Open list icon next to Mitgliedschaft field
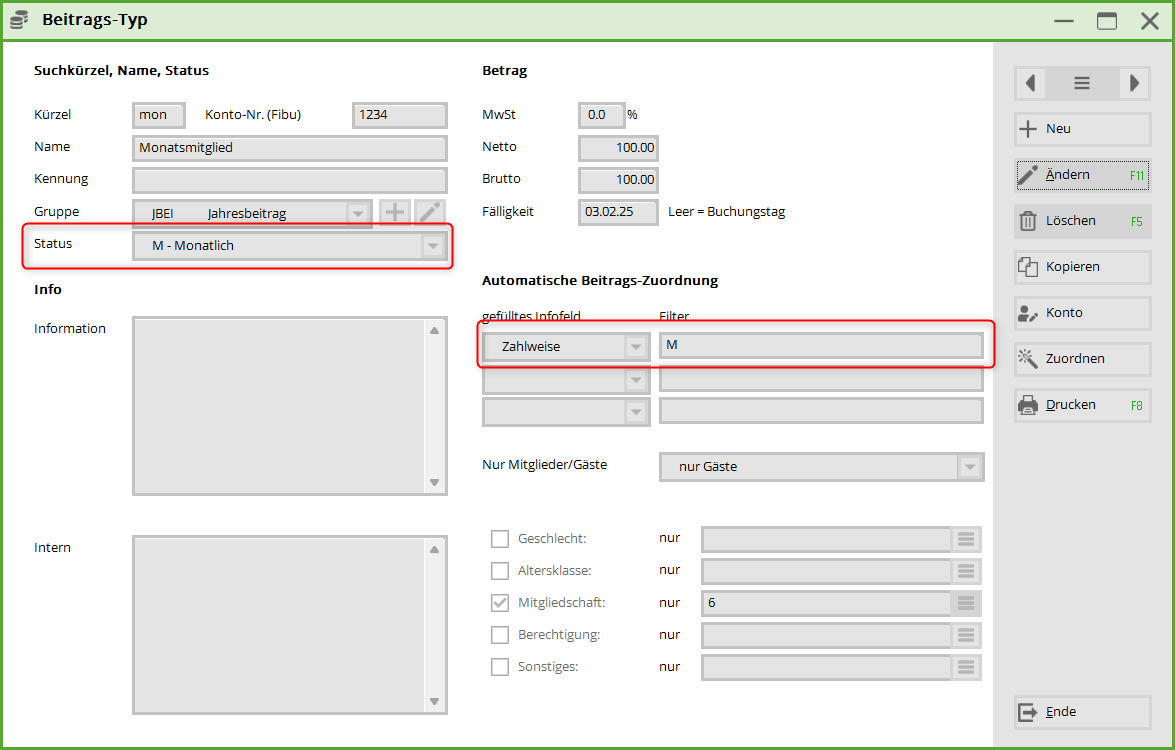This screenshot has width=1175, height=750. [x=966, y=603]
